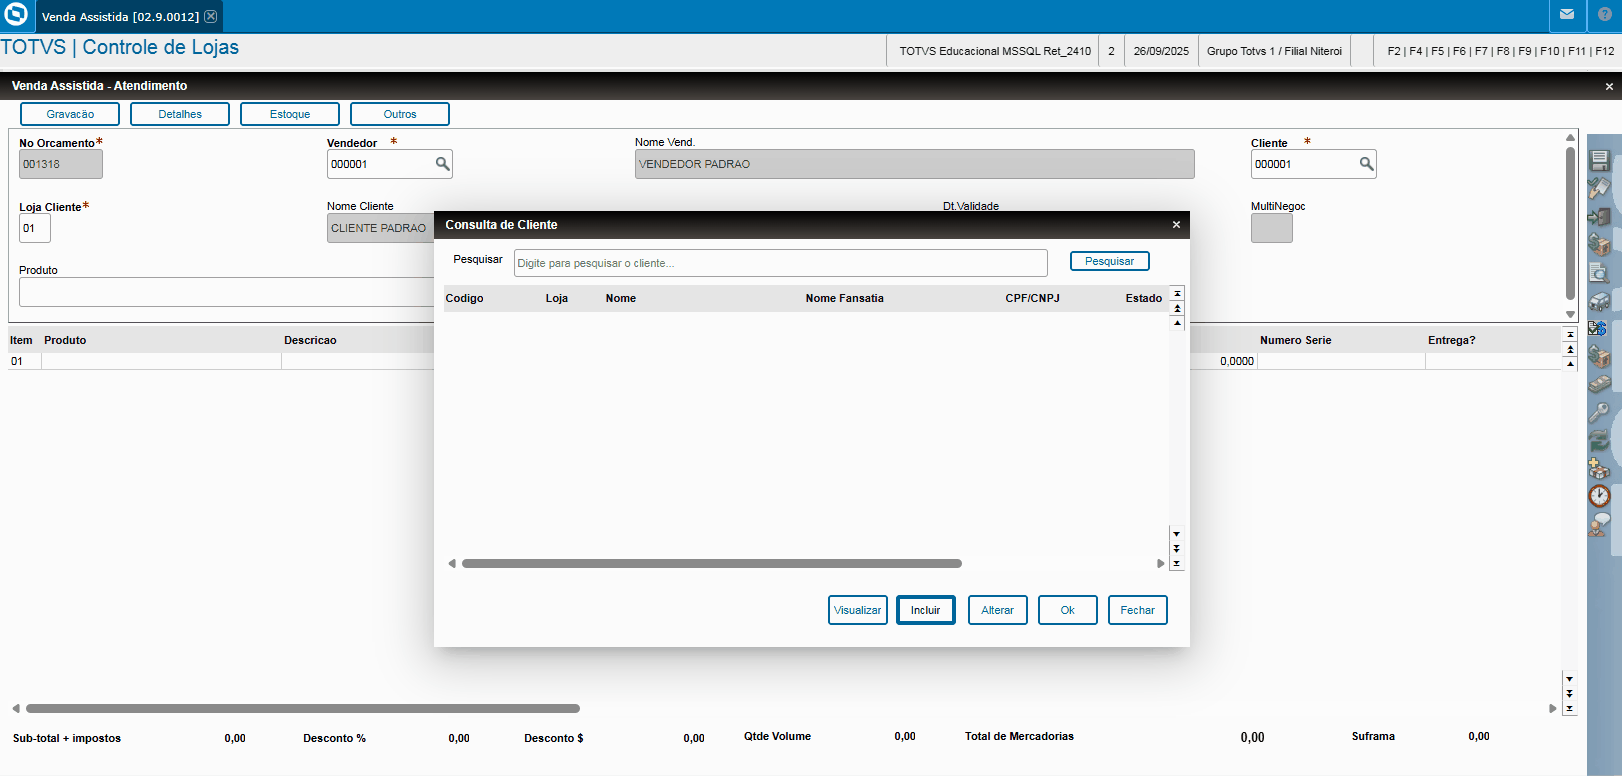This screenshot has width=1622, height=776.
Task: Sort by Codigo column header
Action: click(x=465, y=298)
